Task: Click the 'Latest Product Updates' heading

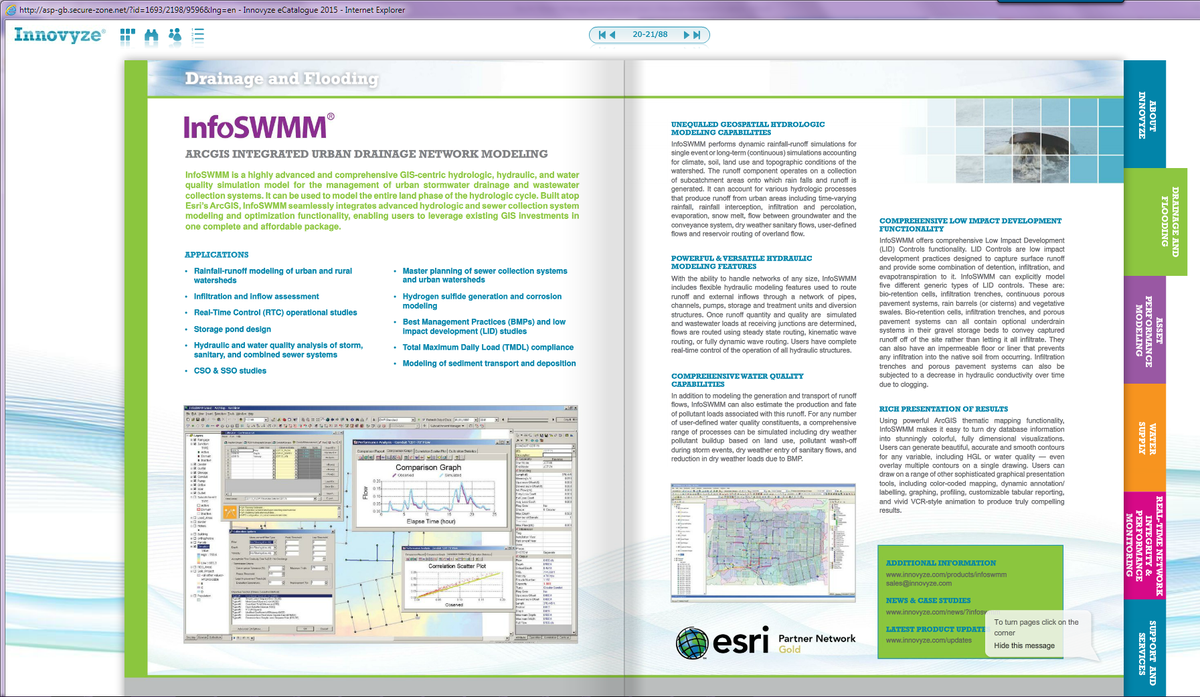Action: [x=936, y=628]
